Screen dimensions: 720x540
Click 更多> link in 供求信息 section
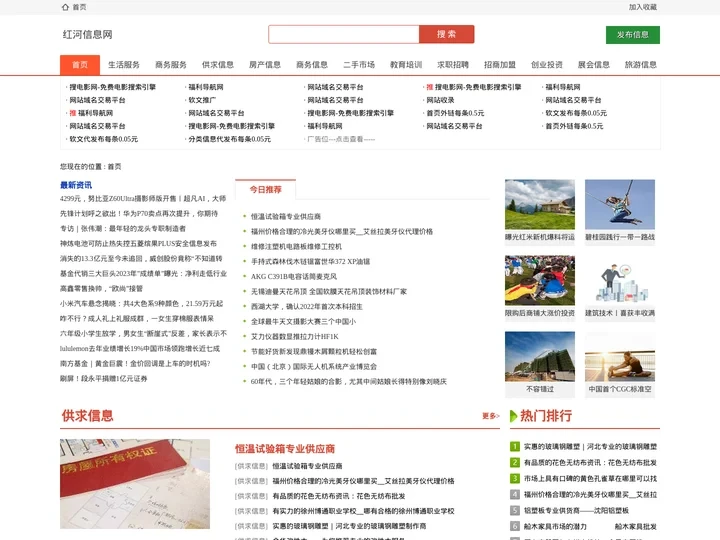tap(490, 416)
